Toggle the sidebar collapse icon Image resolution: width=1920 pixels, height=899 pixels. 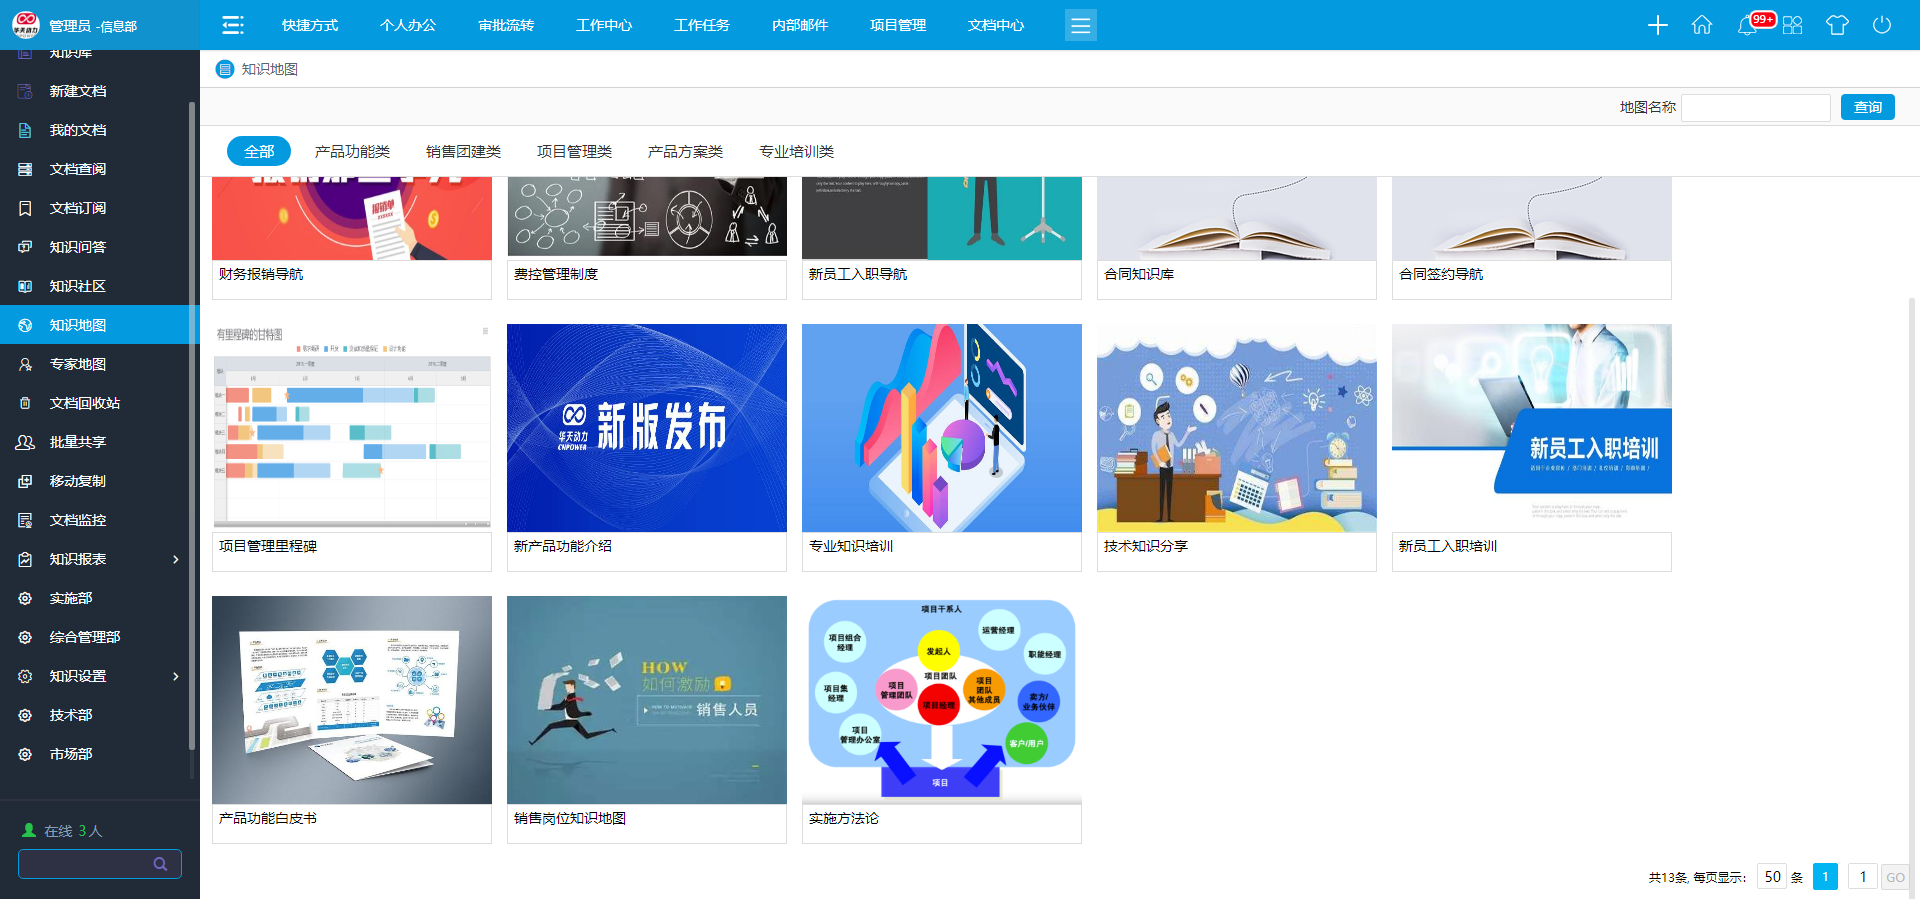233,25
